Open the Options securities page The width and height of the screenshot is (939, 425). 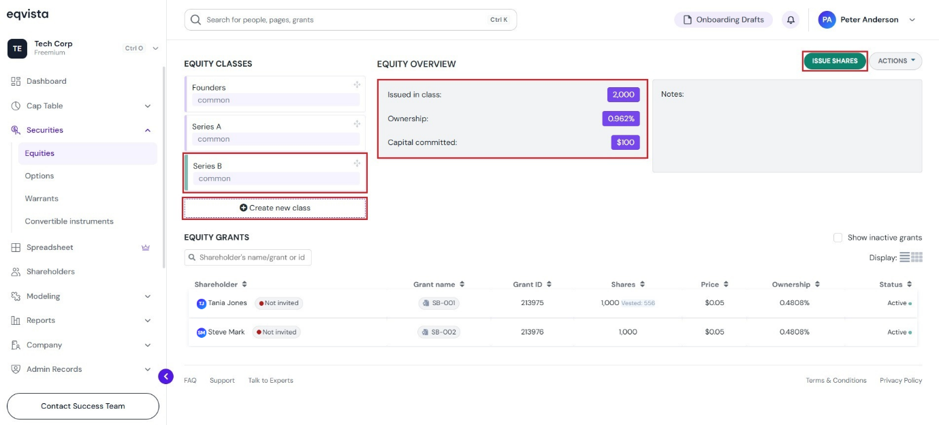coord(40,176)
